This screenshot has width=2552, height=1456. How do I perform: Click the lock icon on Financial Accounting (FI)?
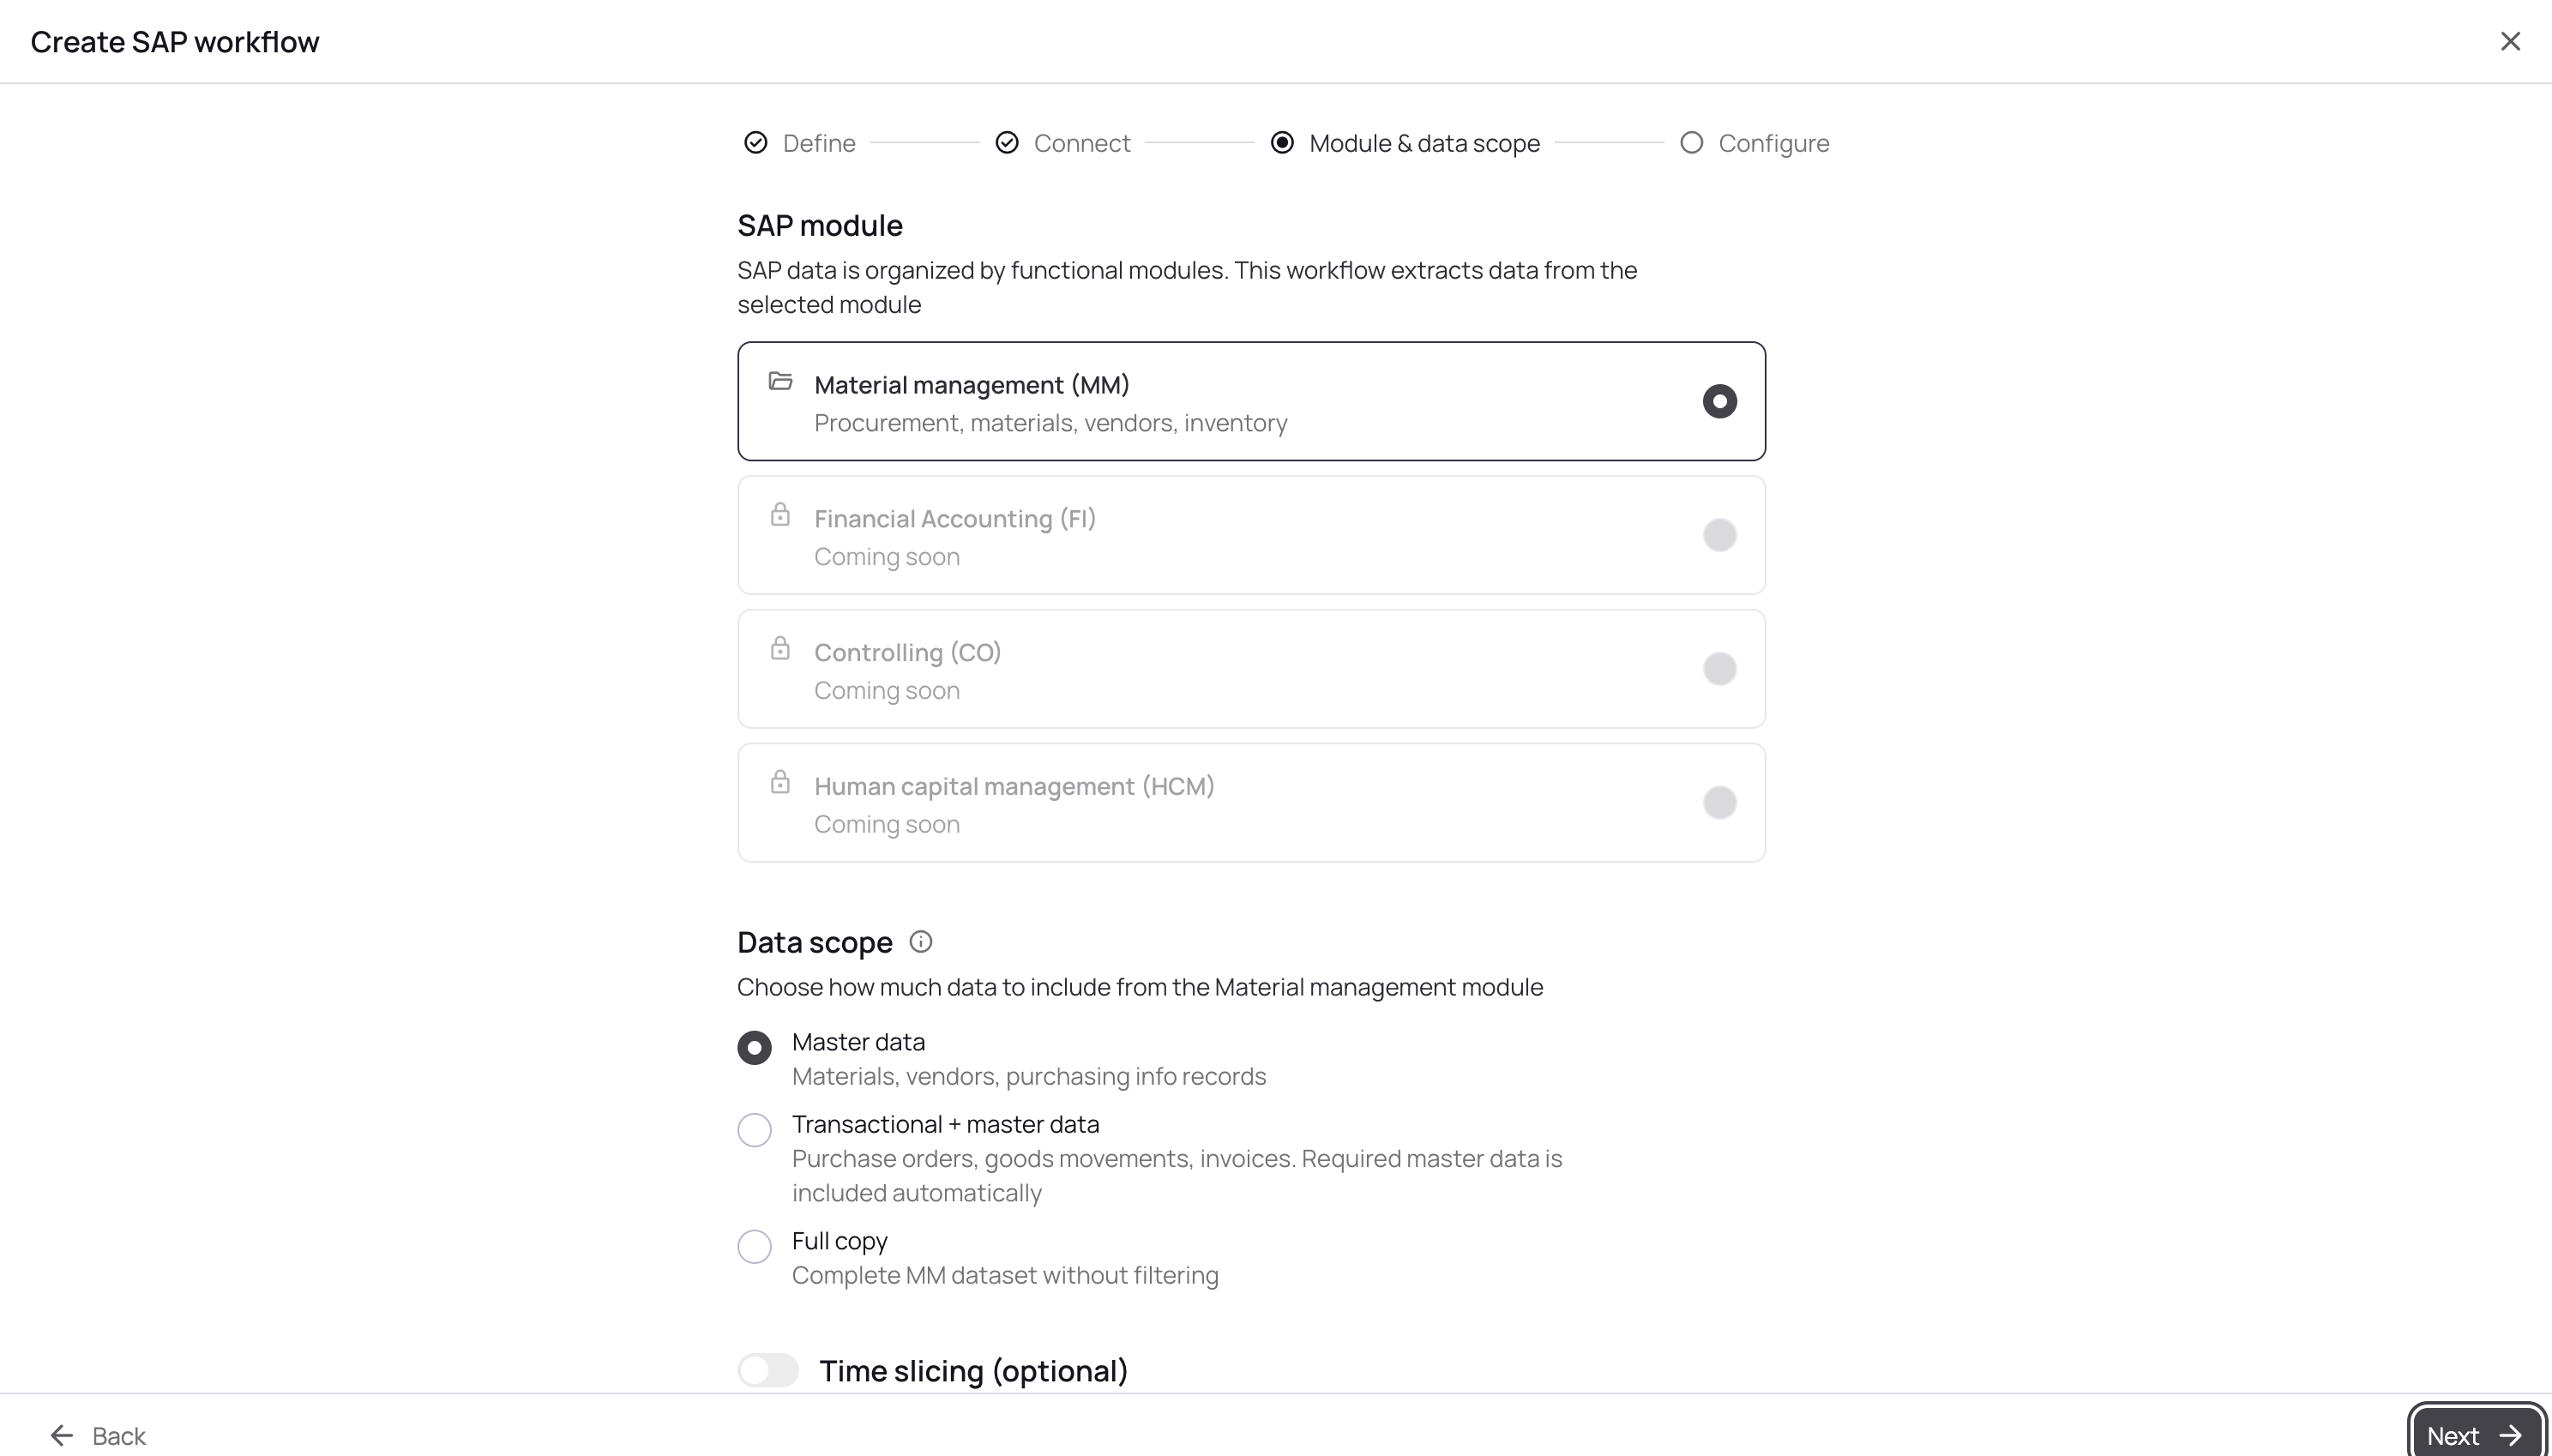point(781,515)
